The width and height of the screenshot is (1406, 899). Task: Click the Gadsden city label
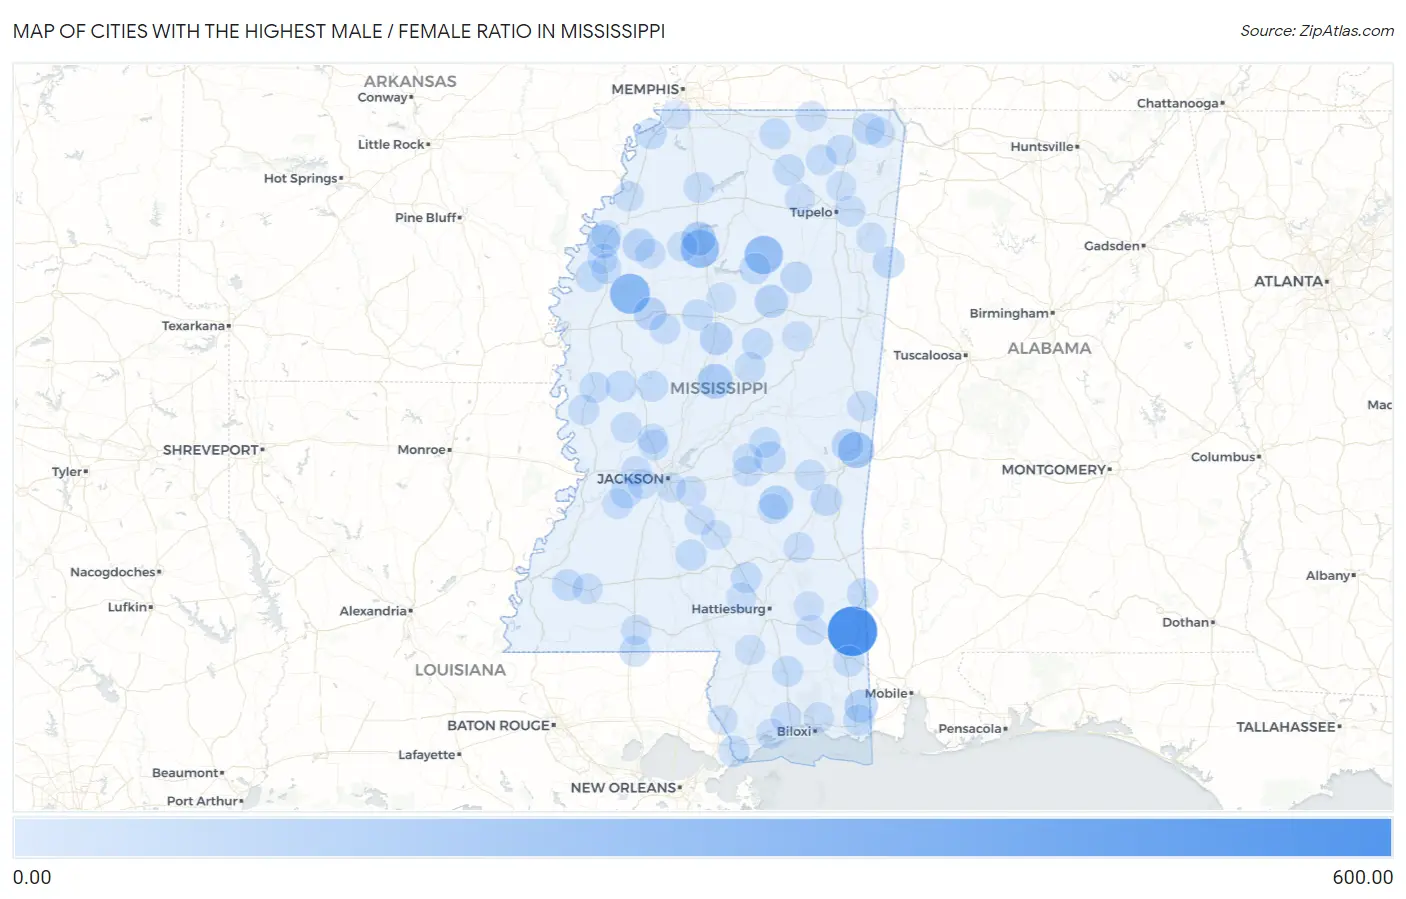[1111, 246]
